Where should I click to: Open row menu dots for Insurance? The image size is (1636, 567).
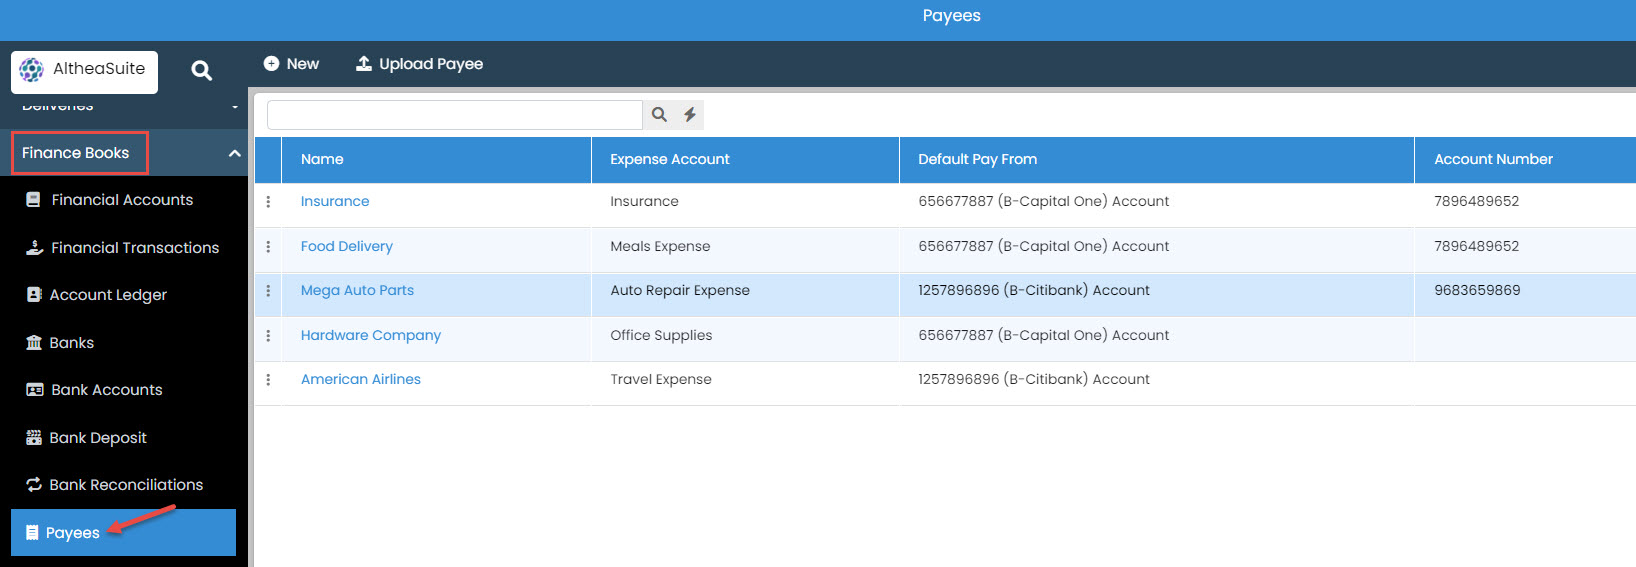tap(268, 202)
